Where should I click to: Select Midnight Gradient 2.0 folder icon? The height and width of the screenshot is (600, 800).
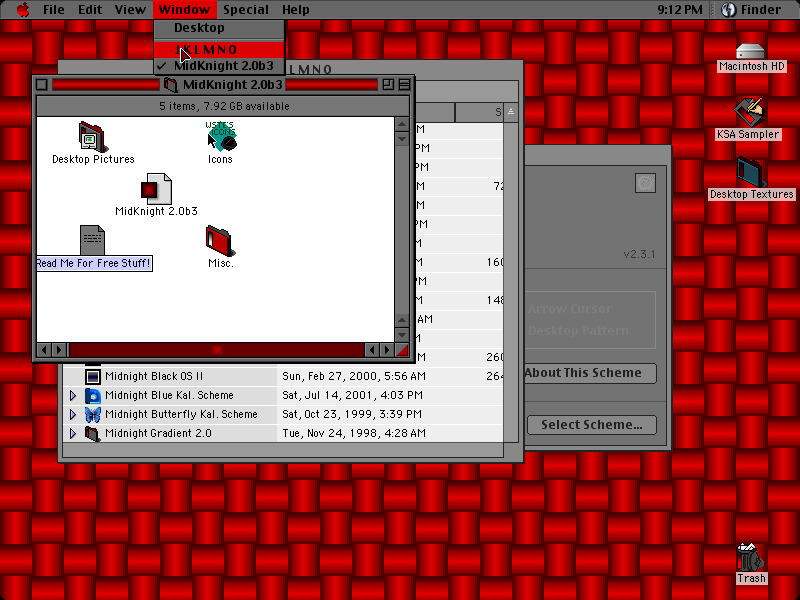(x=93, y=433)
